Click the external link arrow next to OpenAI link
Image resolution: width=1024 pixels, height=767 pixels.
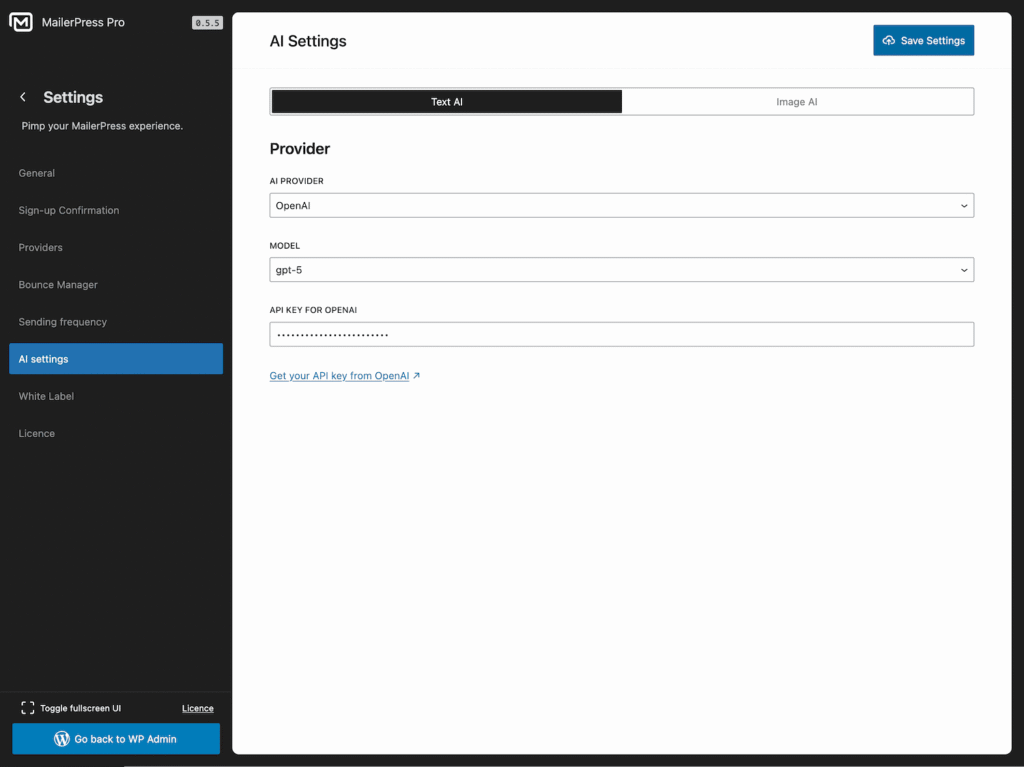pyautogui.click(x=418, y=376)
